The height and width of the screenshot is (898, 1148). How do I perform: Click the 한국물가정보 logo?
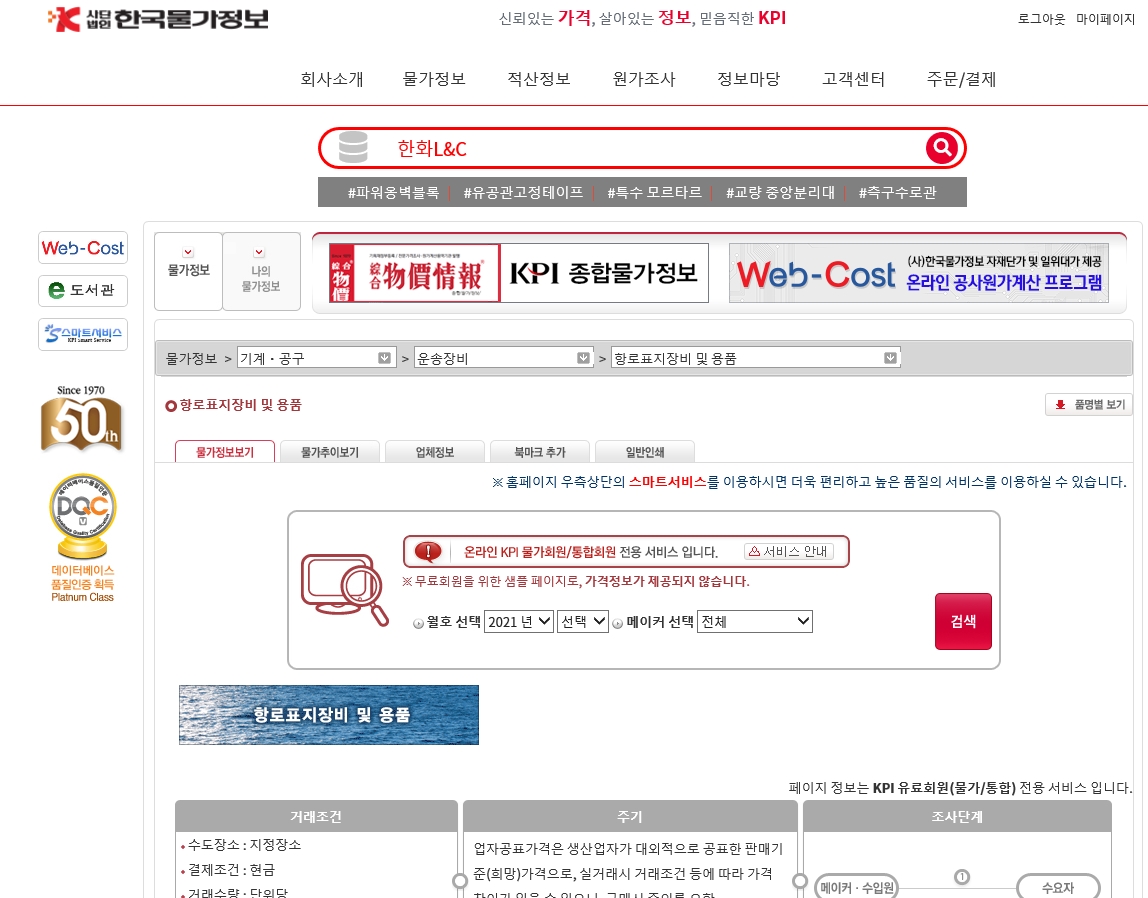159,19
